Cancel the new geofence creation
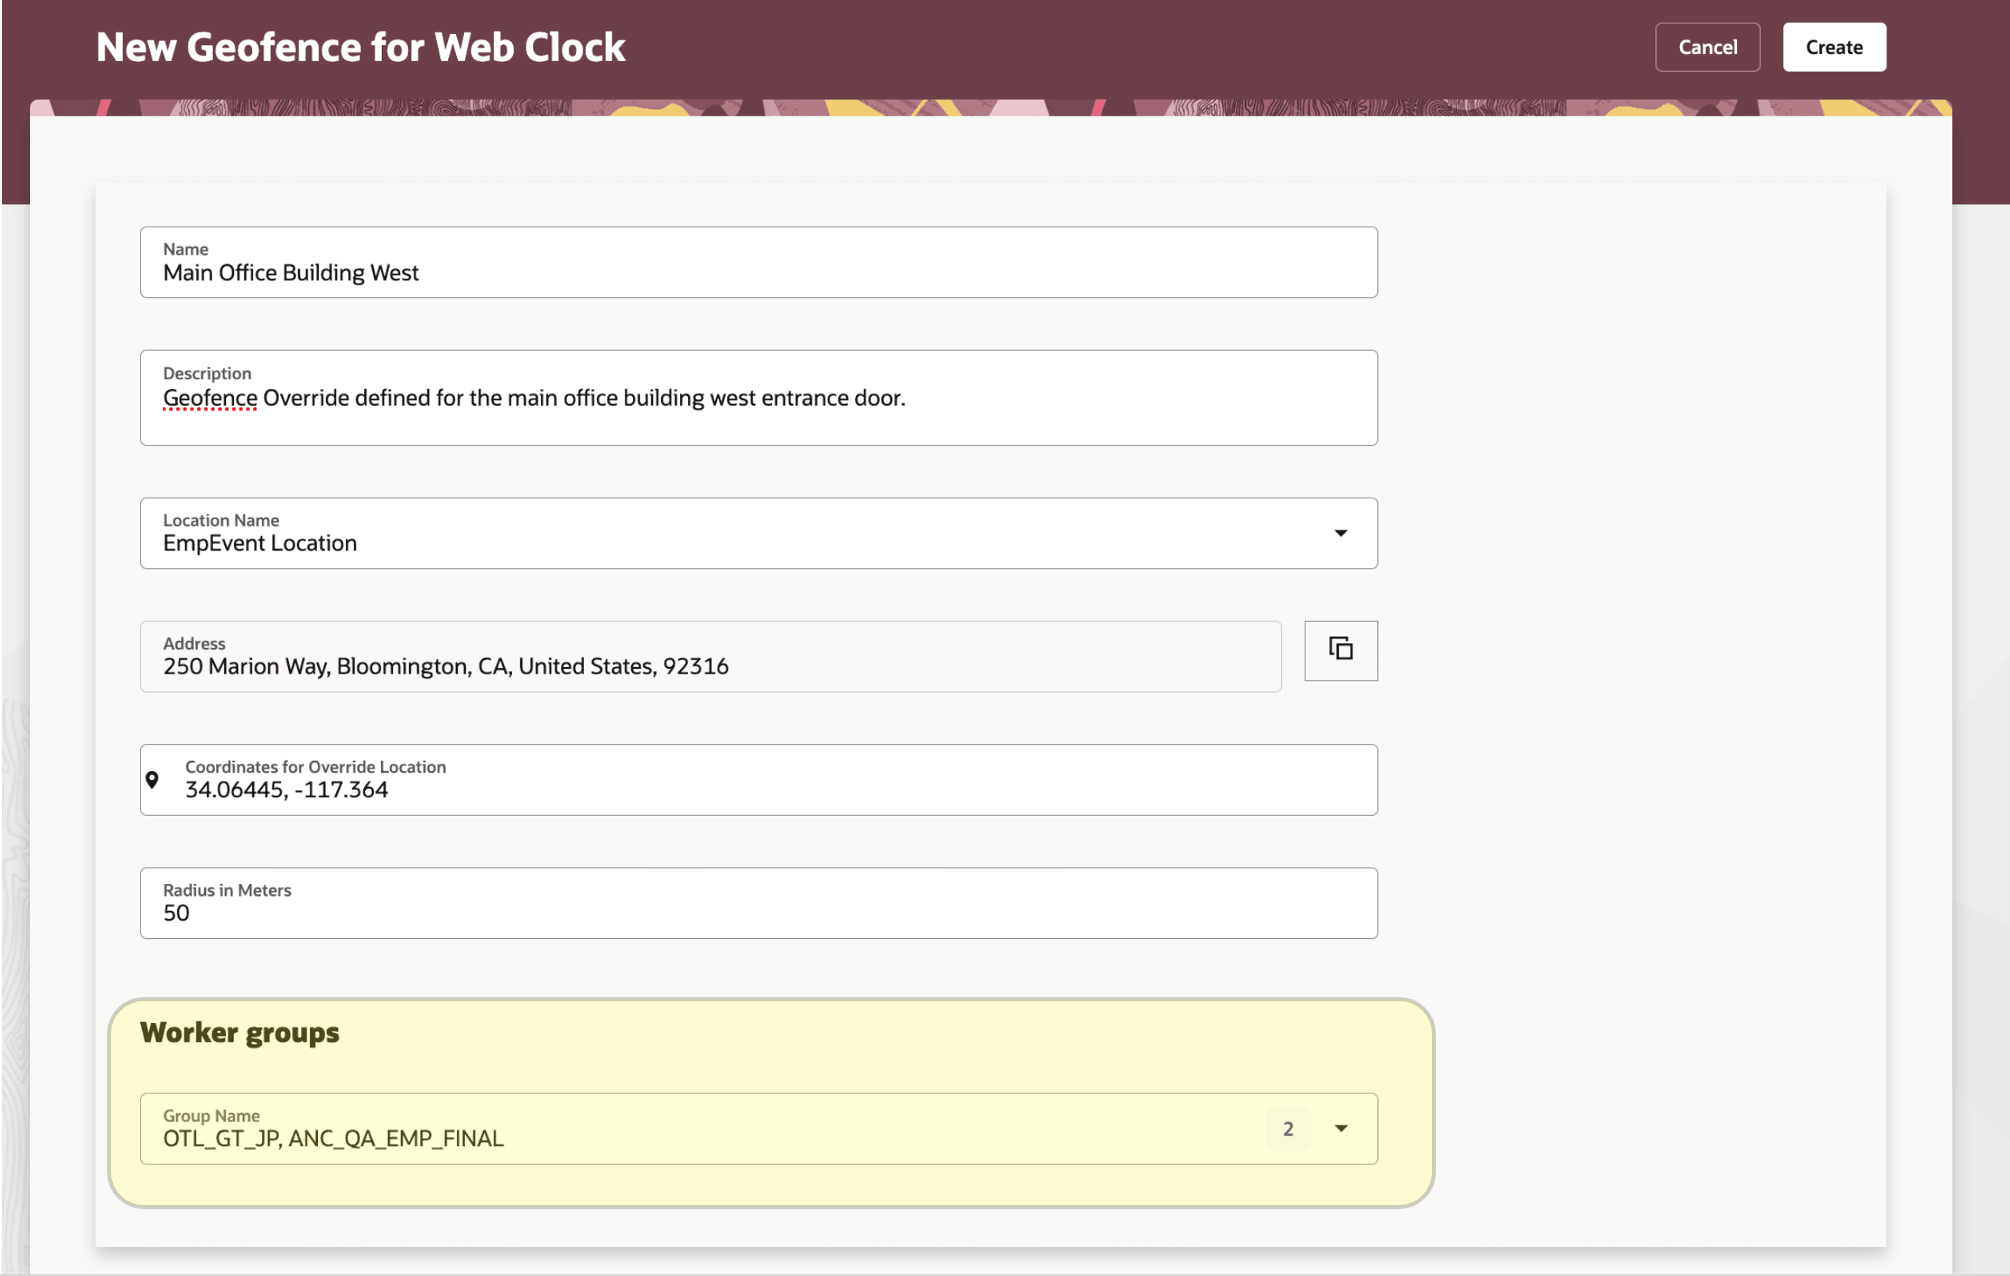 click(1707, 46)
